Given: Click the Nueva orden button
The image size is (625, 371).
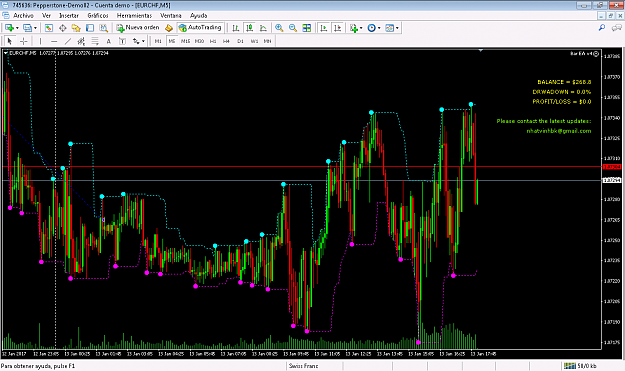Looking at the screenshot, I should pos(138,27).
